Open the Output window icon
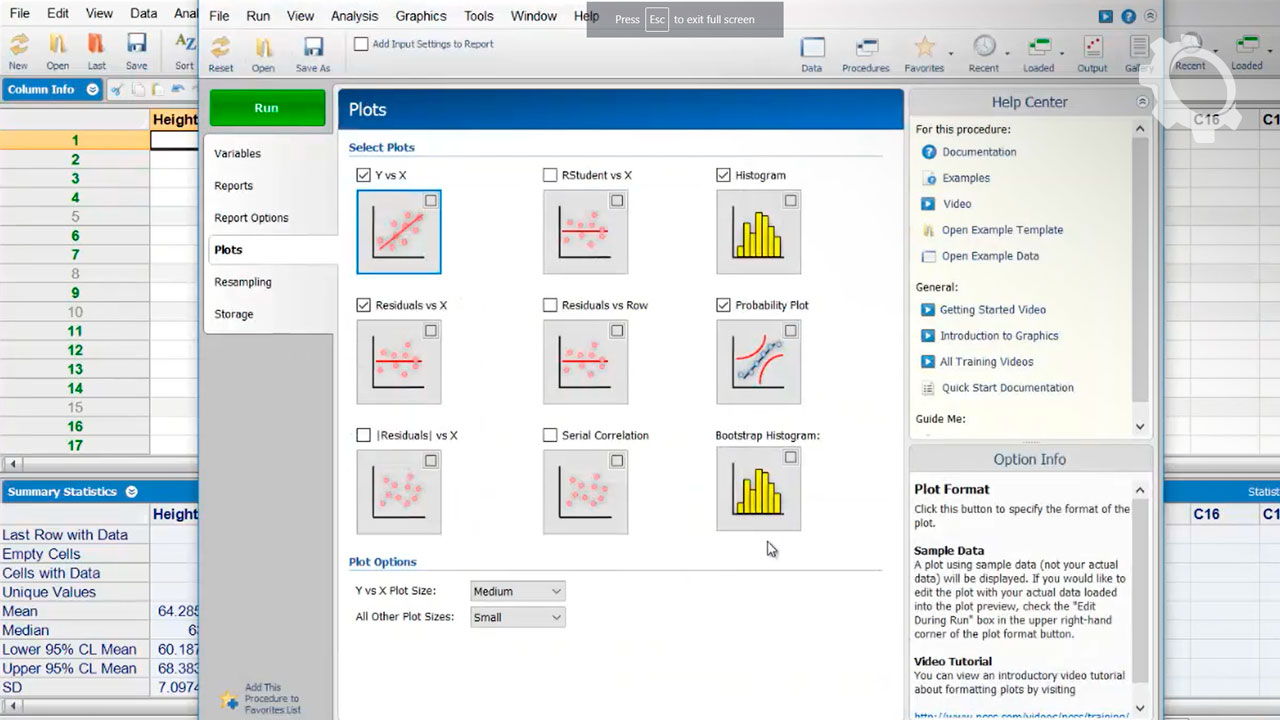This screenshot has height=720, width=1280. 1092,48
